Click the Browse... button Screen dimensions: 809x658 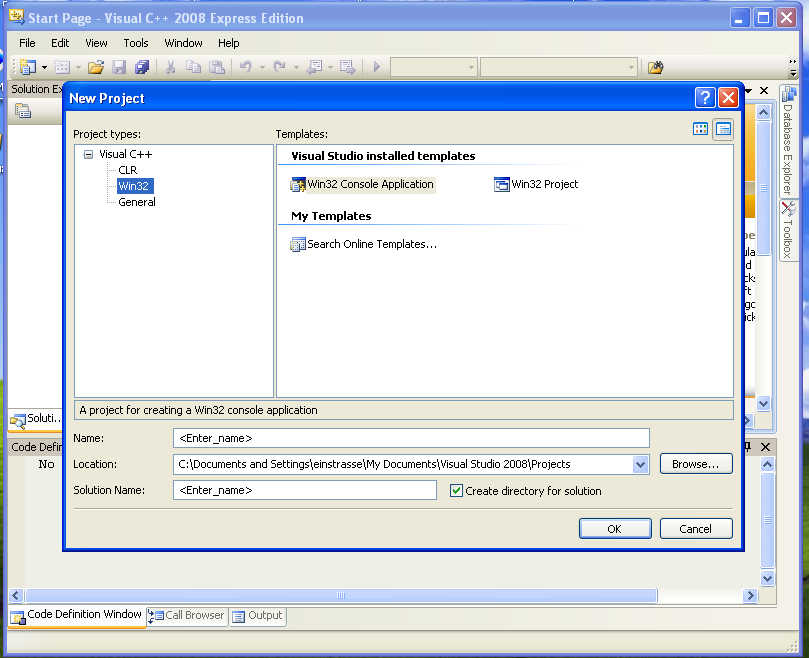[x=696, y=464]
